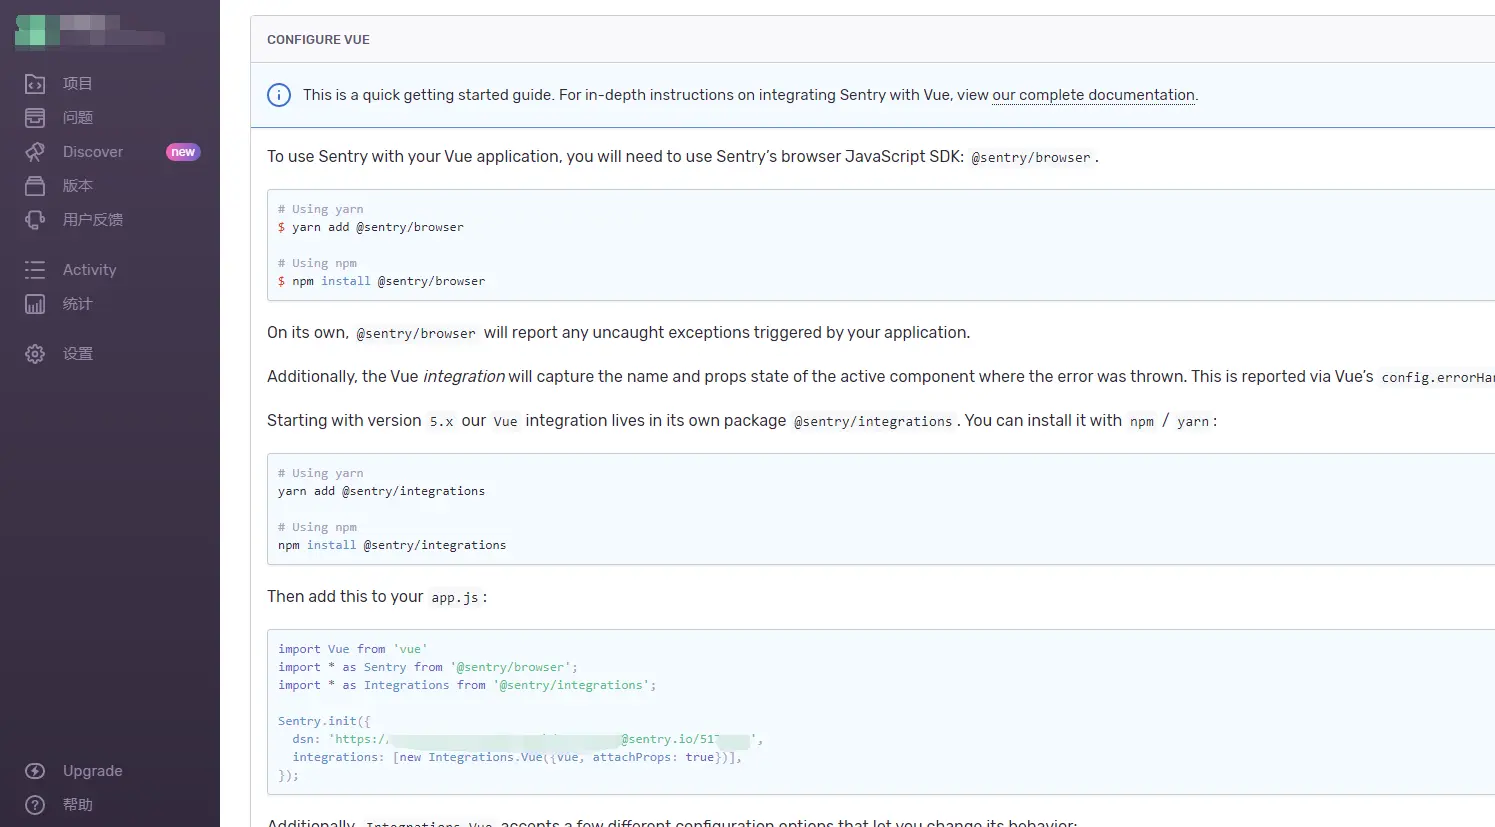This screenshot has height=827, width=1495.
Task: Click the 'yarn add @sentry/integrations' command line
Action: [381, 491]
